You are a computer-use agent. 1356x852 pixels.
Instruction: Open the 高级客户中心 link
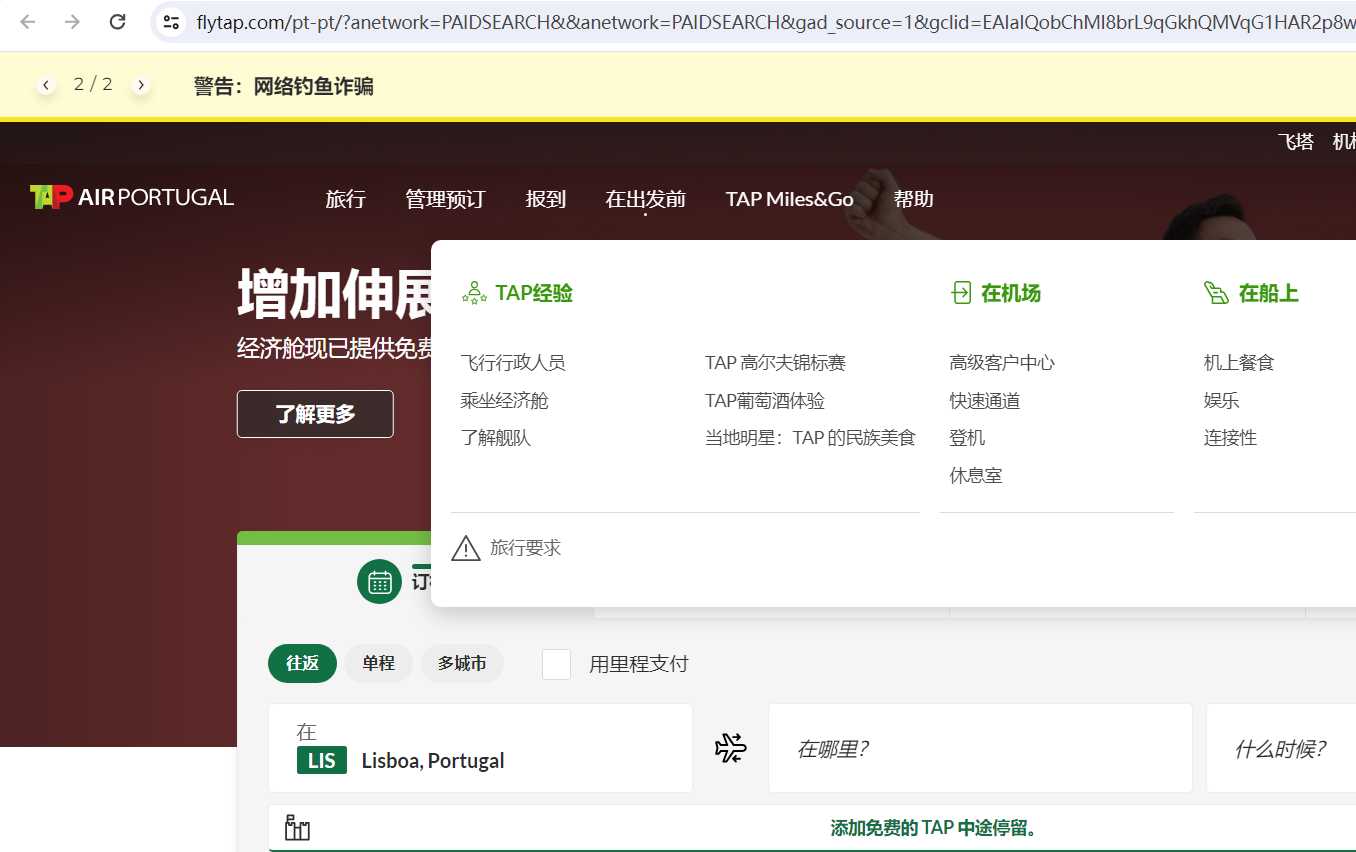tap(1002, 363)
